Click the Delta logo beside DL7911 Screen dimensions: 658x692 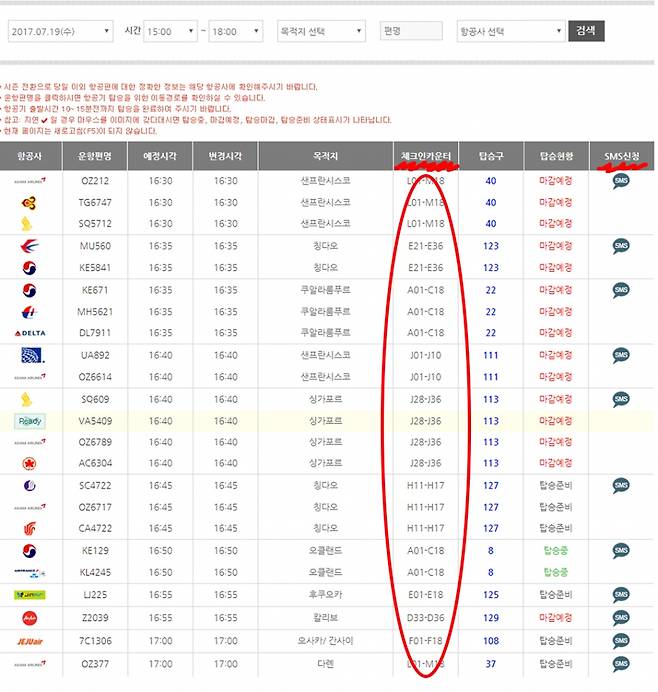pos(29,332)
